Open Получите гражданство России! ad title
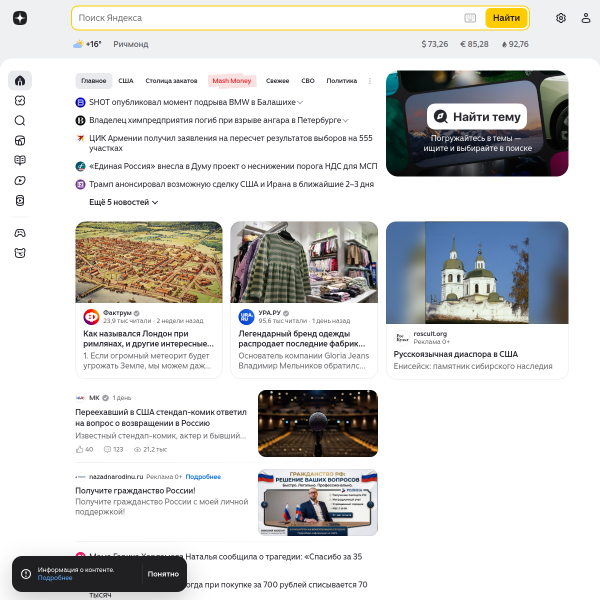Screen dimensions: 600x600 [x=135, y=491]
